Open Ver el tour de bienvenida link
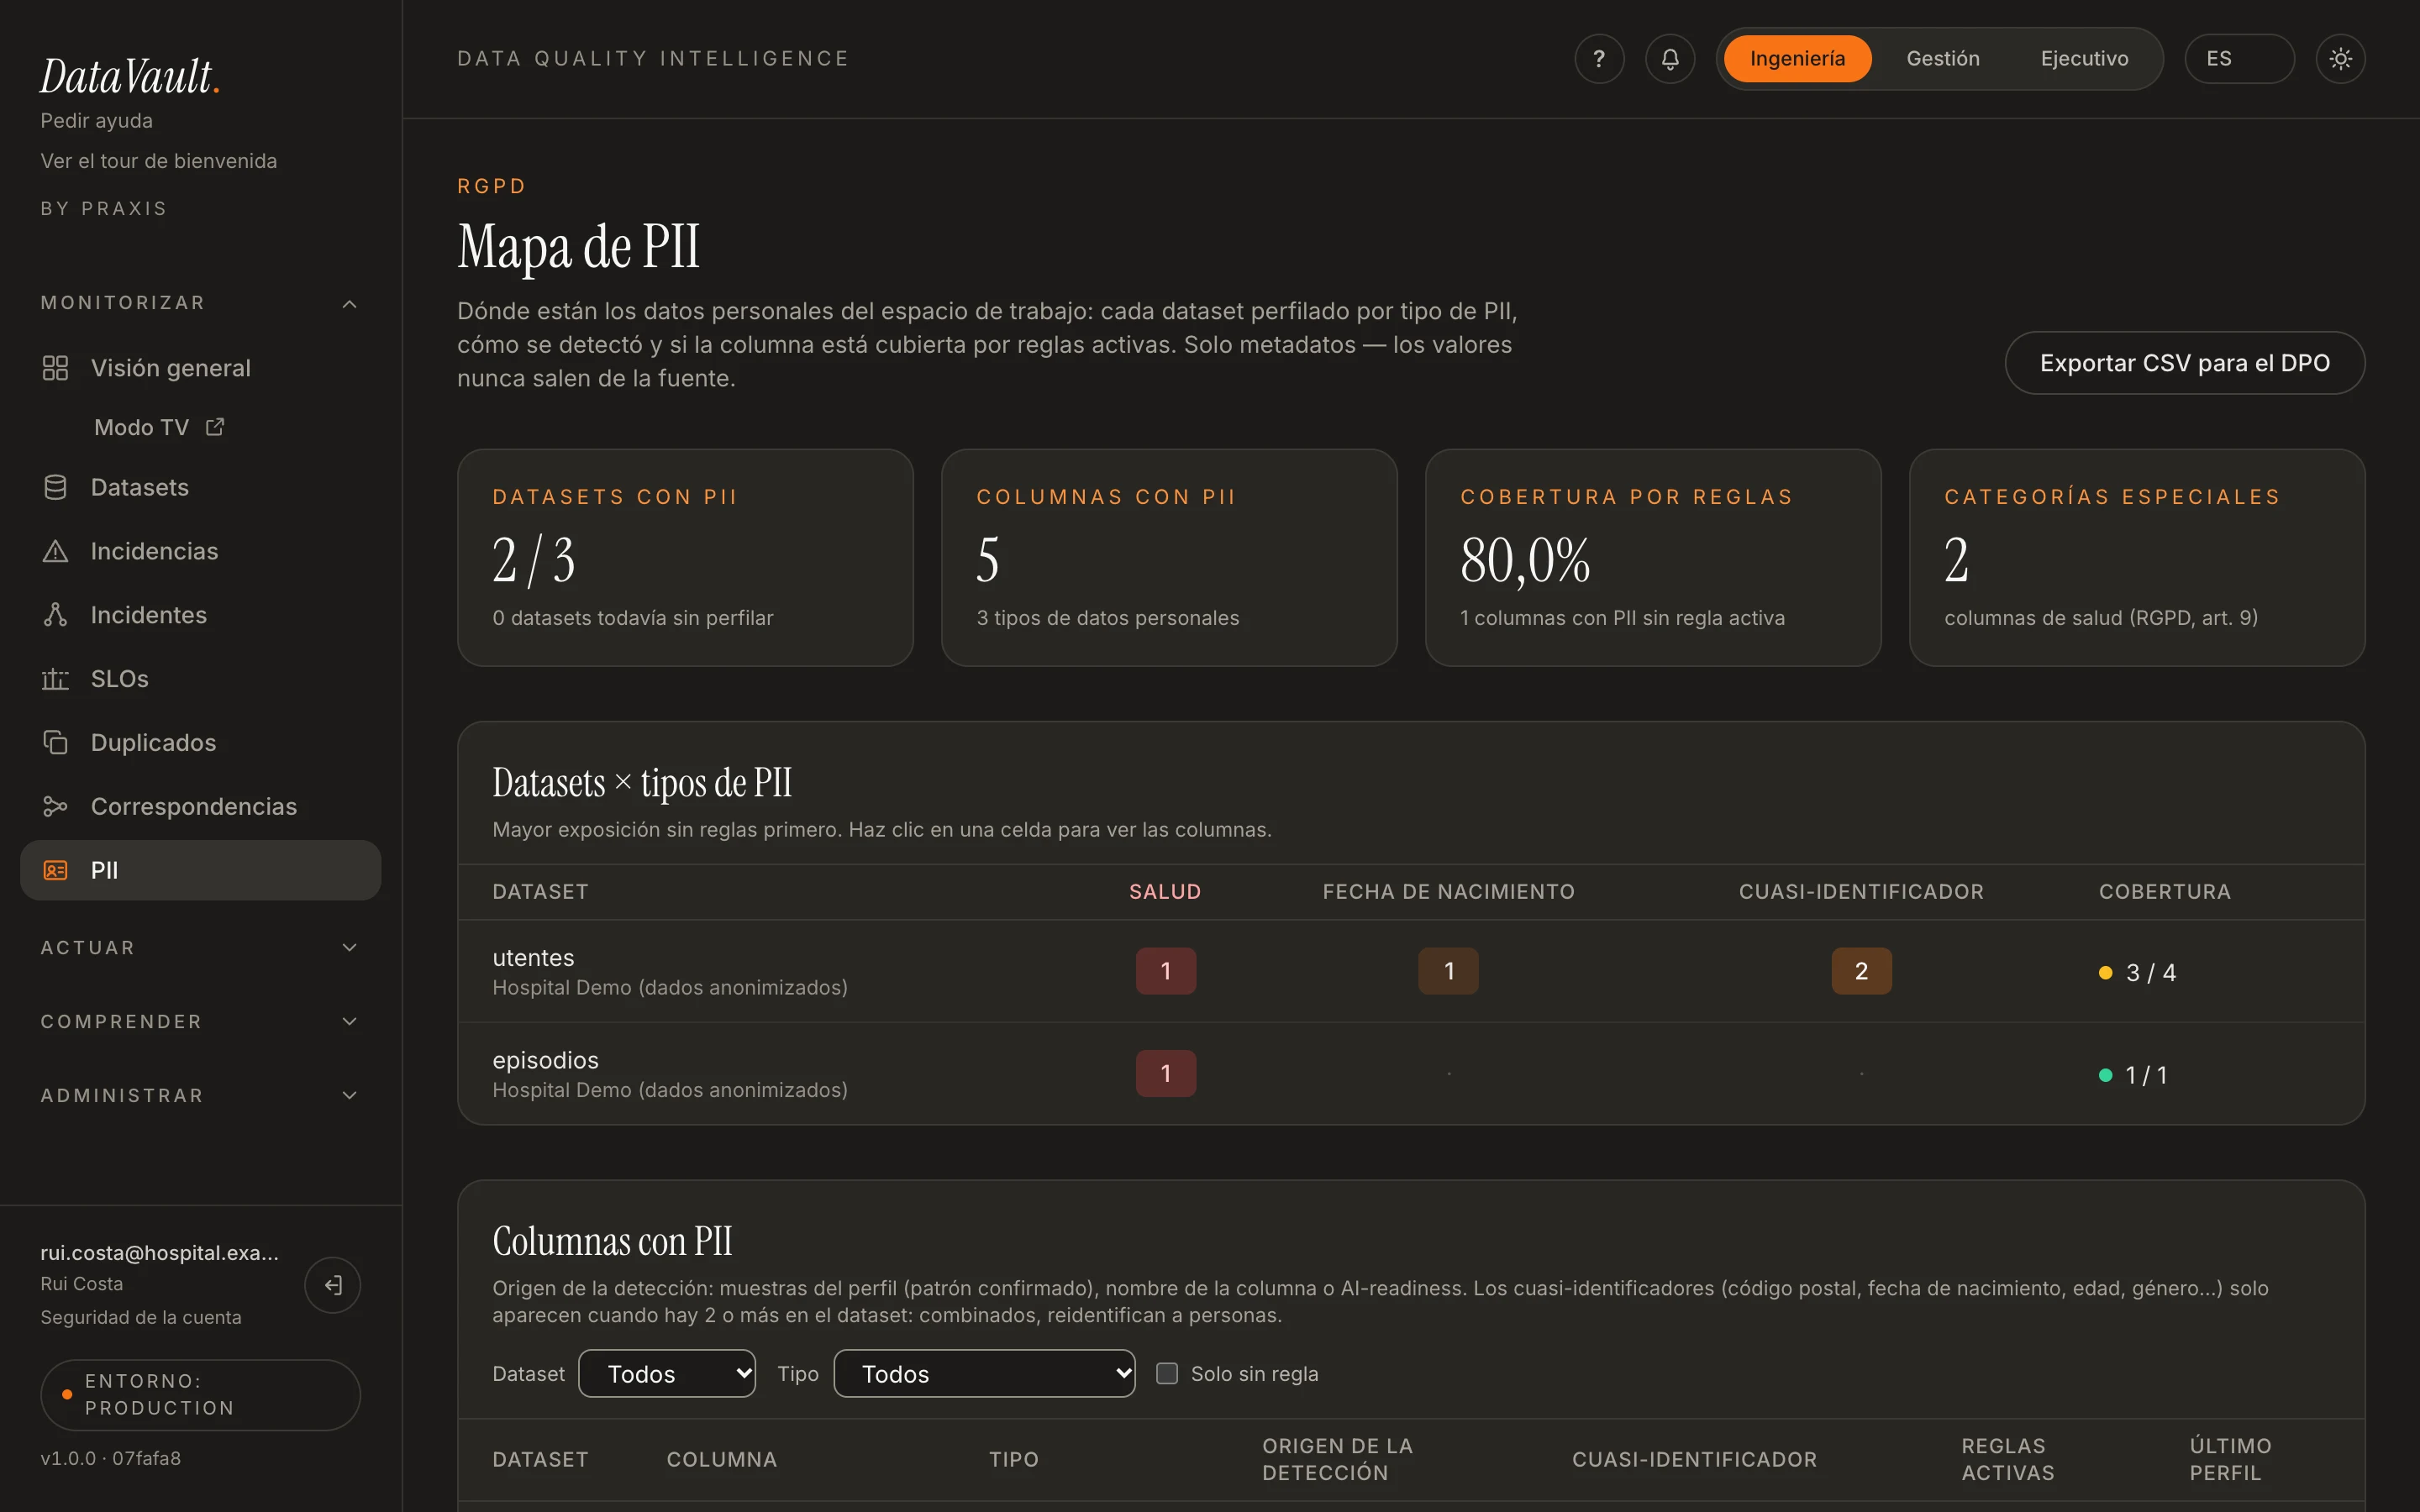 tap(158, 161)
